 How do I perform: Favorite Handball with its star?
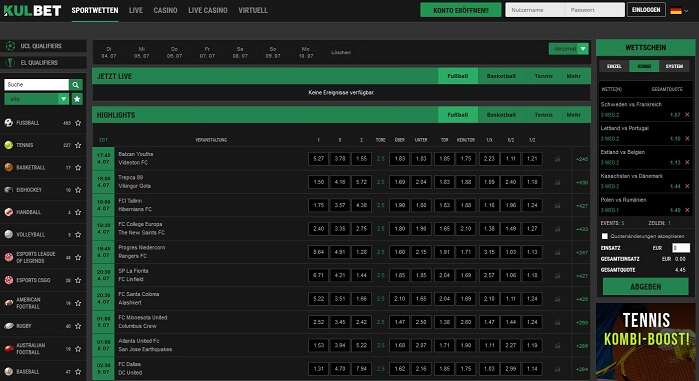[x=78, y=213]
